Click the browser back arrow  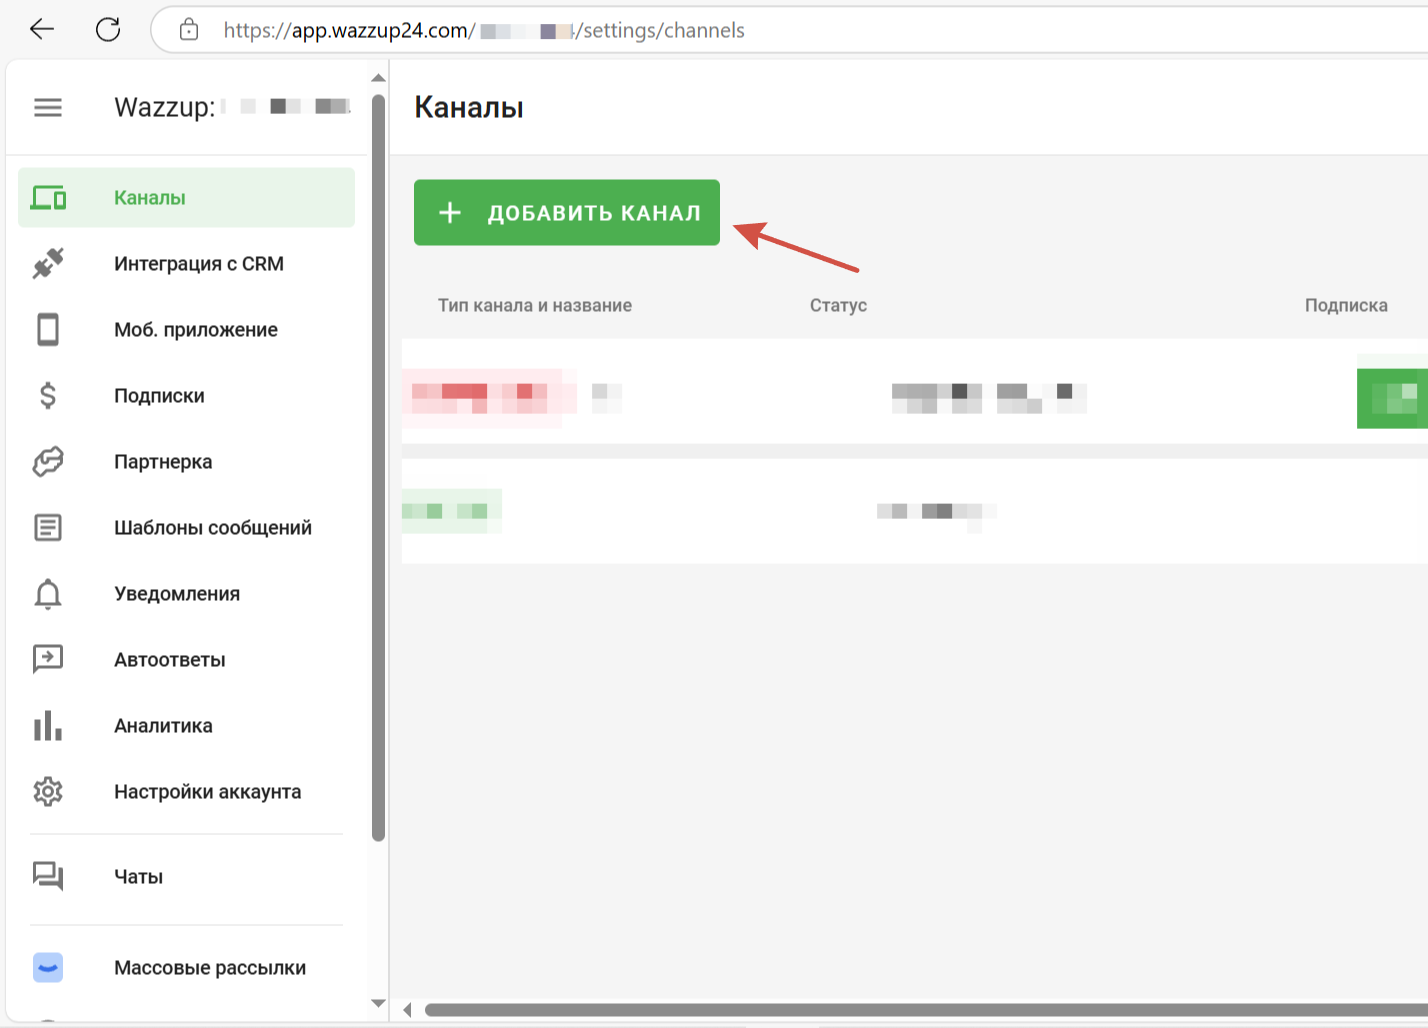pos(42,29)
